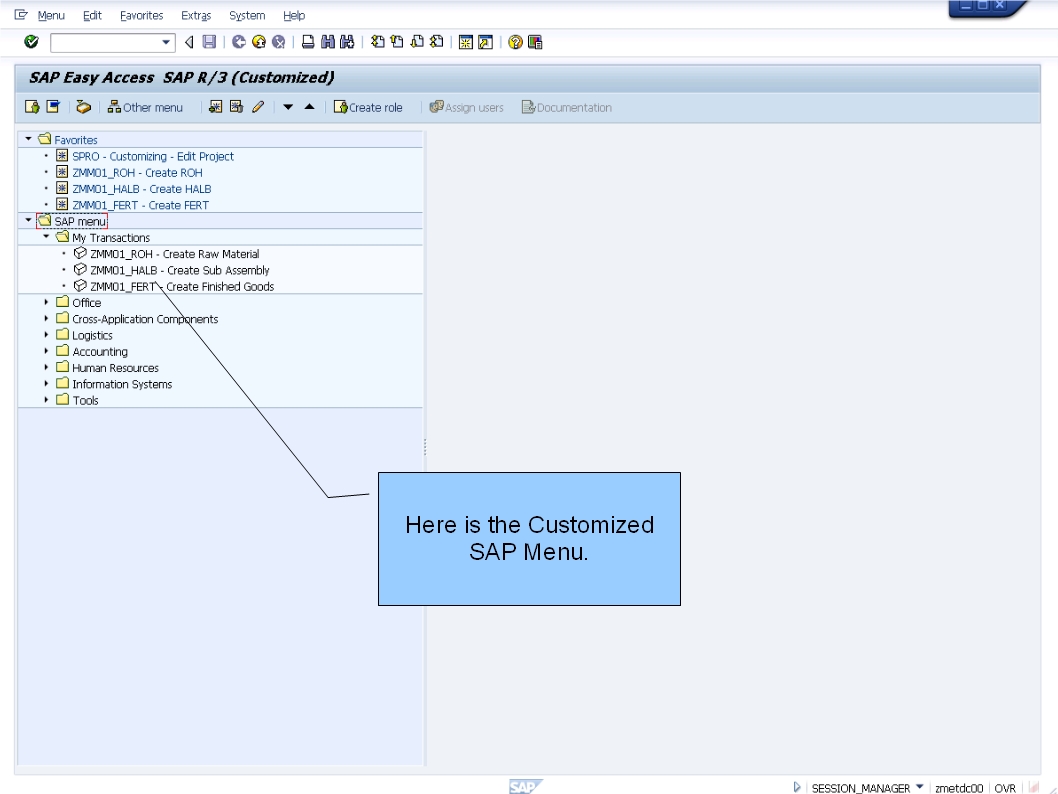This screenshot has height=794, width=1058.
Task: Click the Other menu button
Action: [x=146, y=107]
